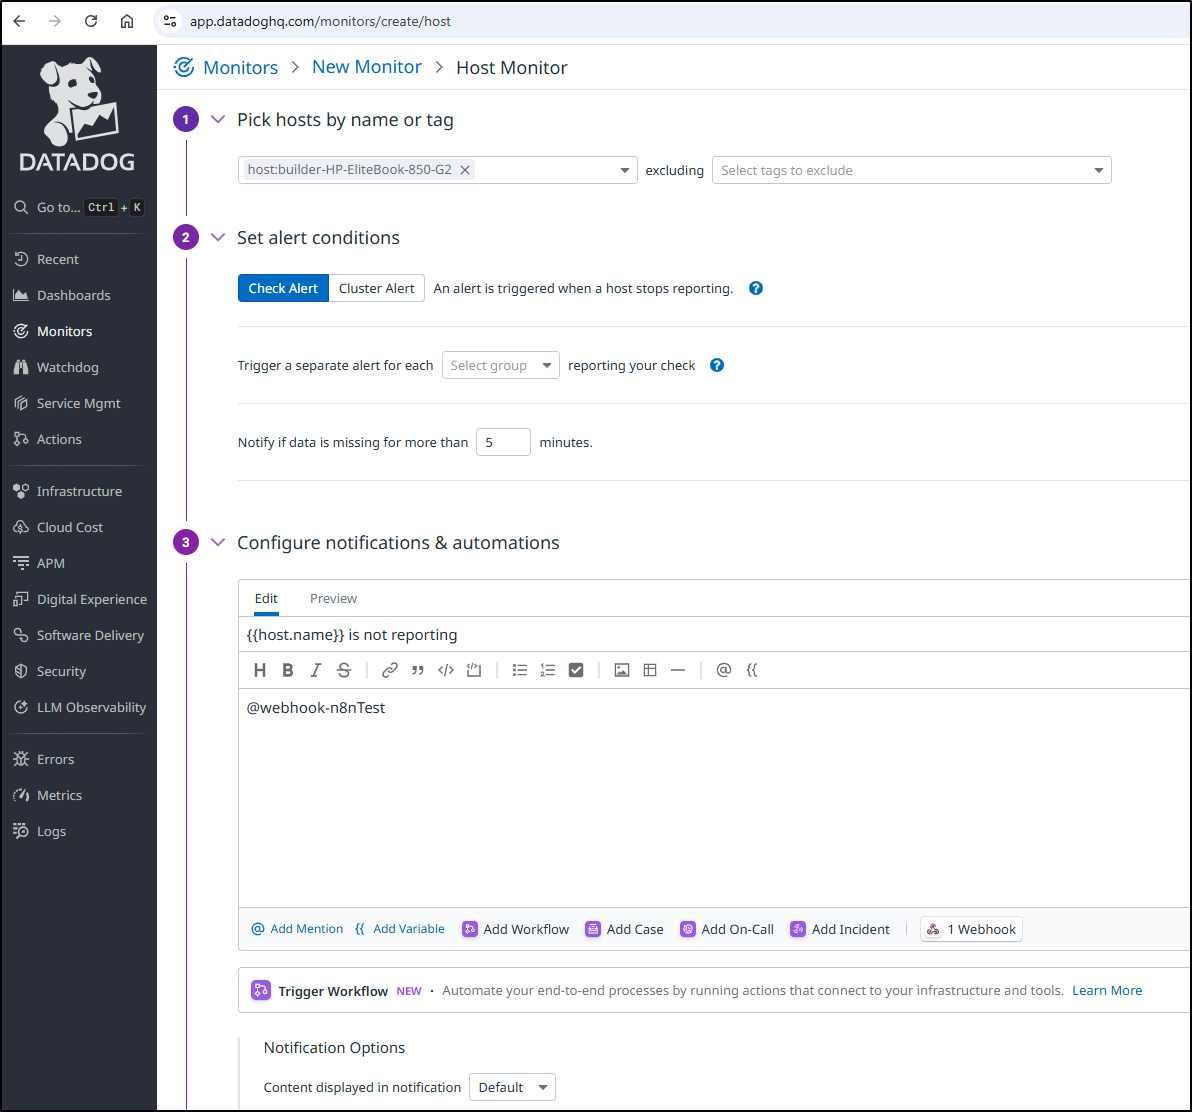The height and width of the screenshot is (1112, 1192).
Task: Select the Check Alert option
Action: 283,288
